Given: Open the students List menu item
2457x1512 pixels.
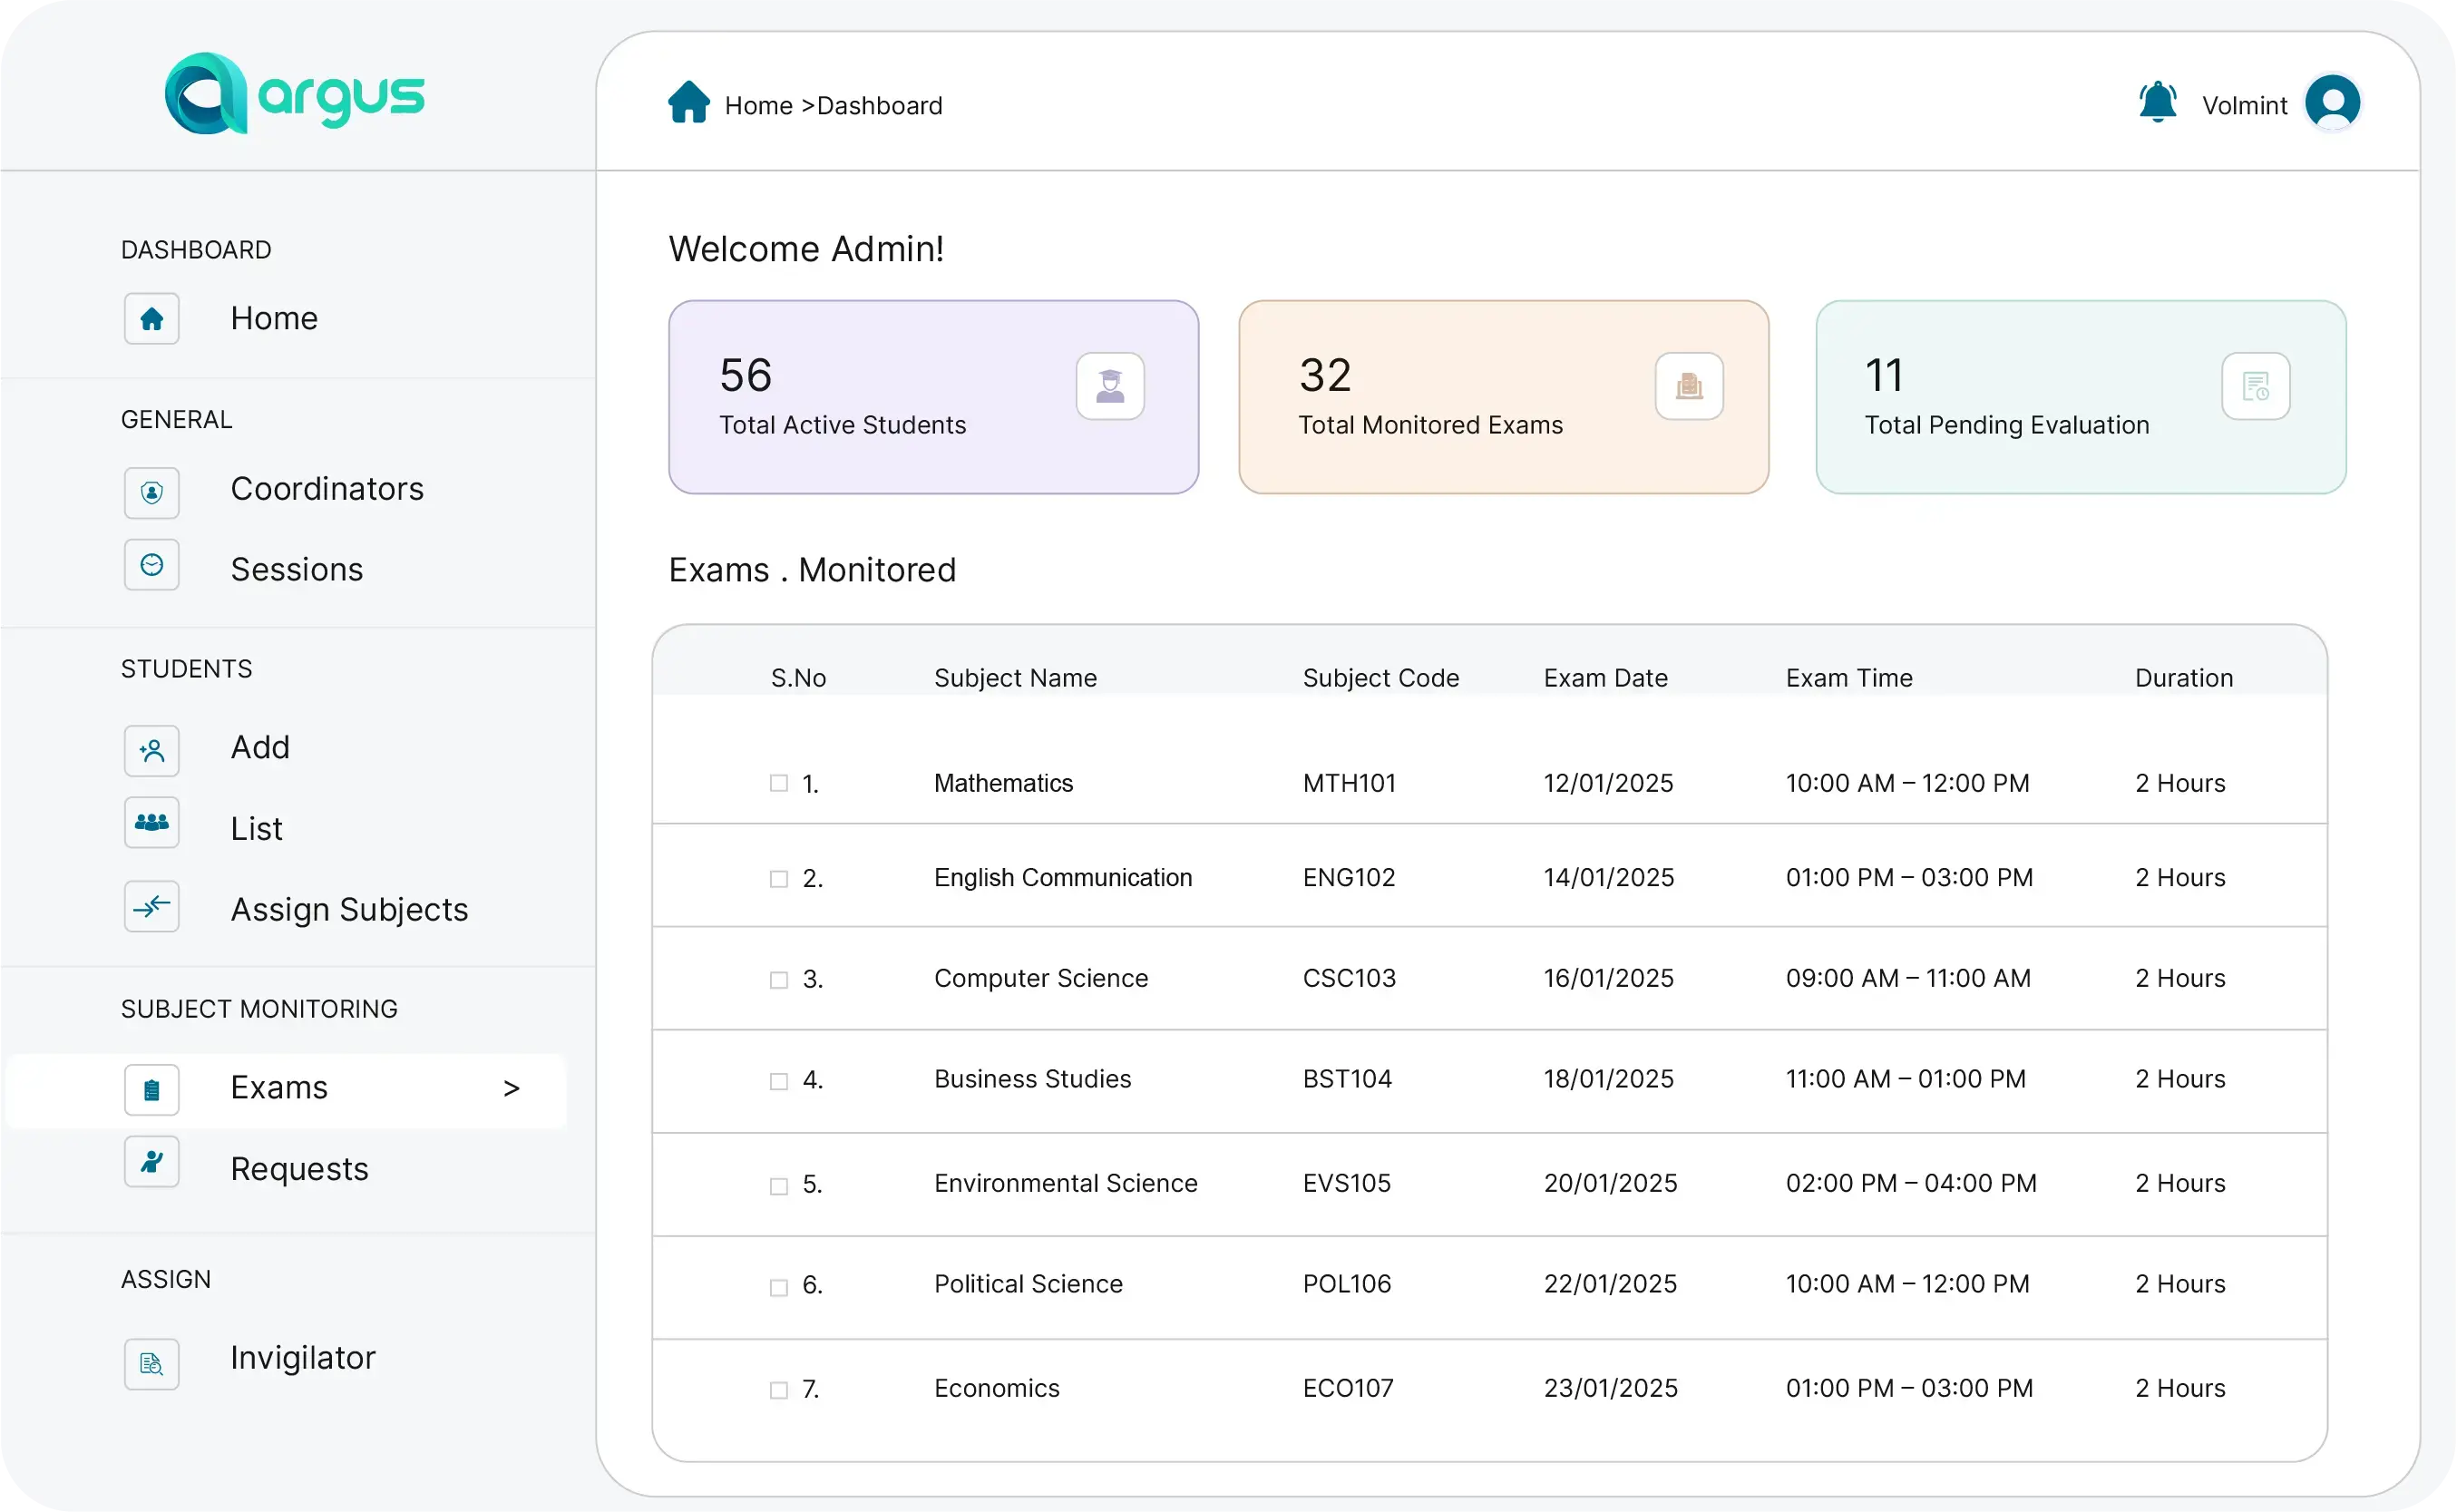Looking at the screenshot, I should tap(256, 829).
